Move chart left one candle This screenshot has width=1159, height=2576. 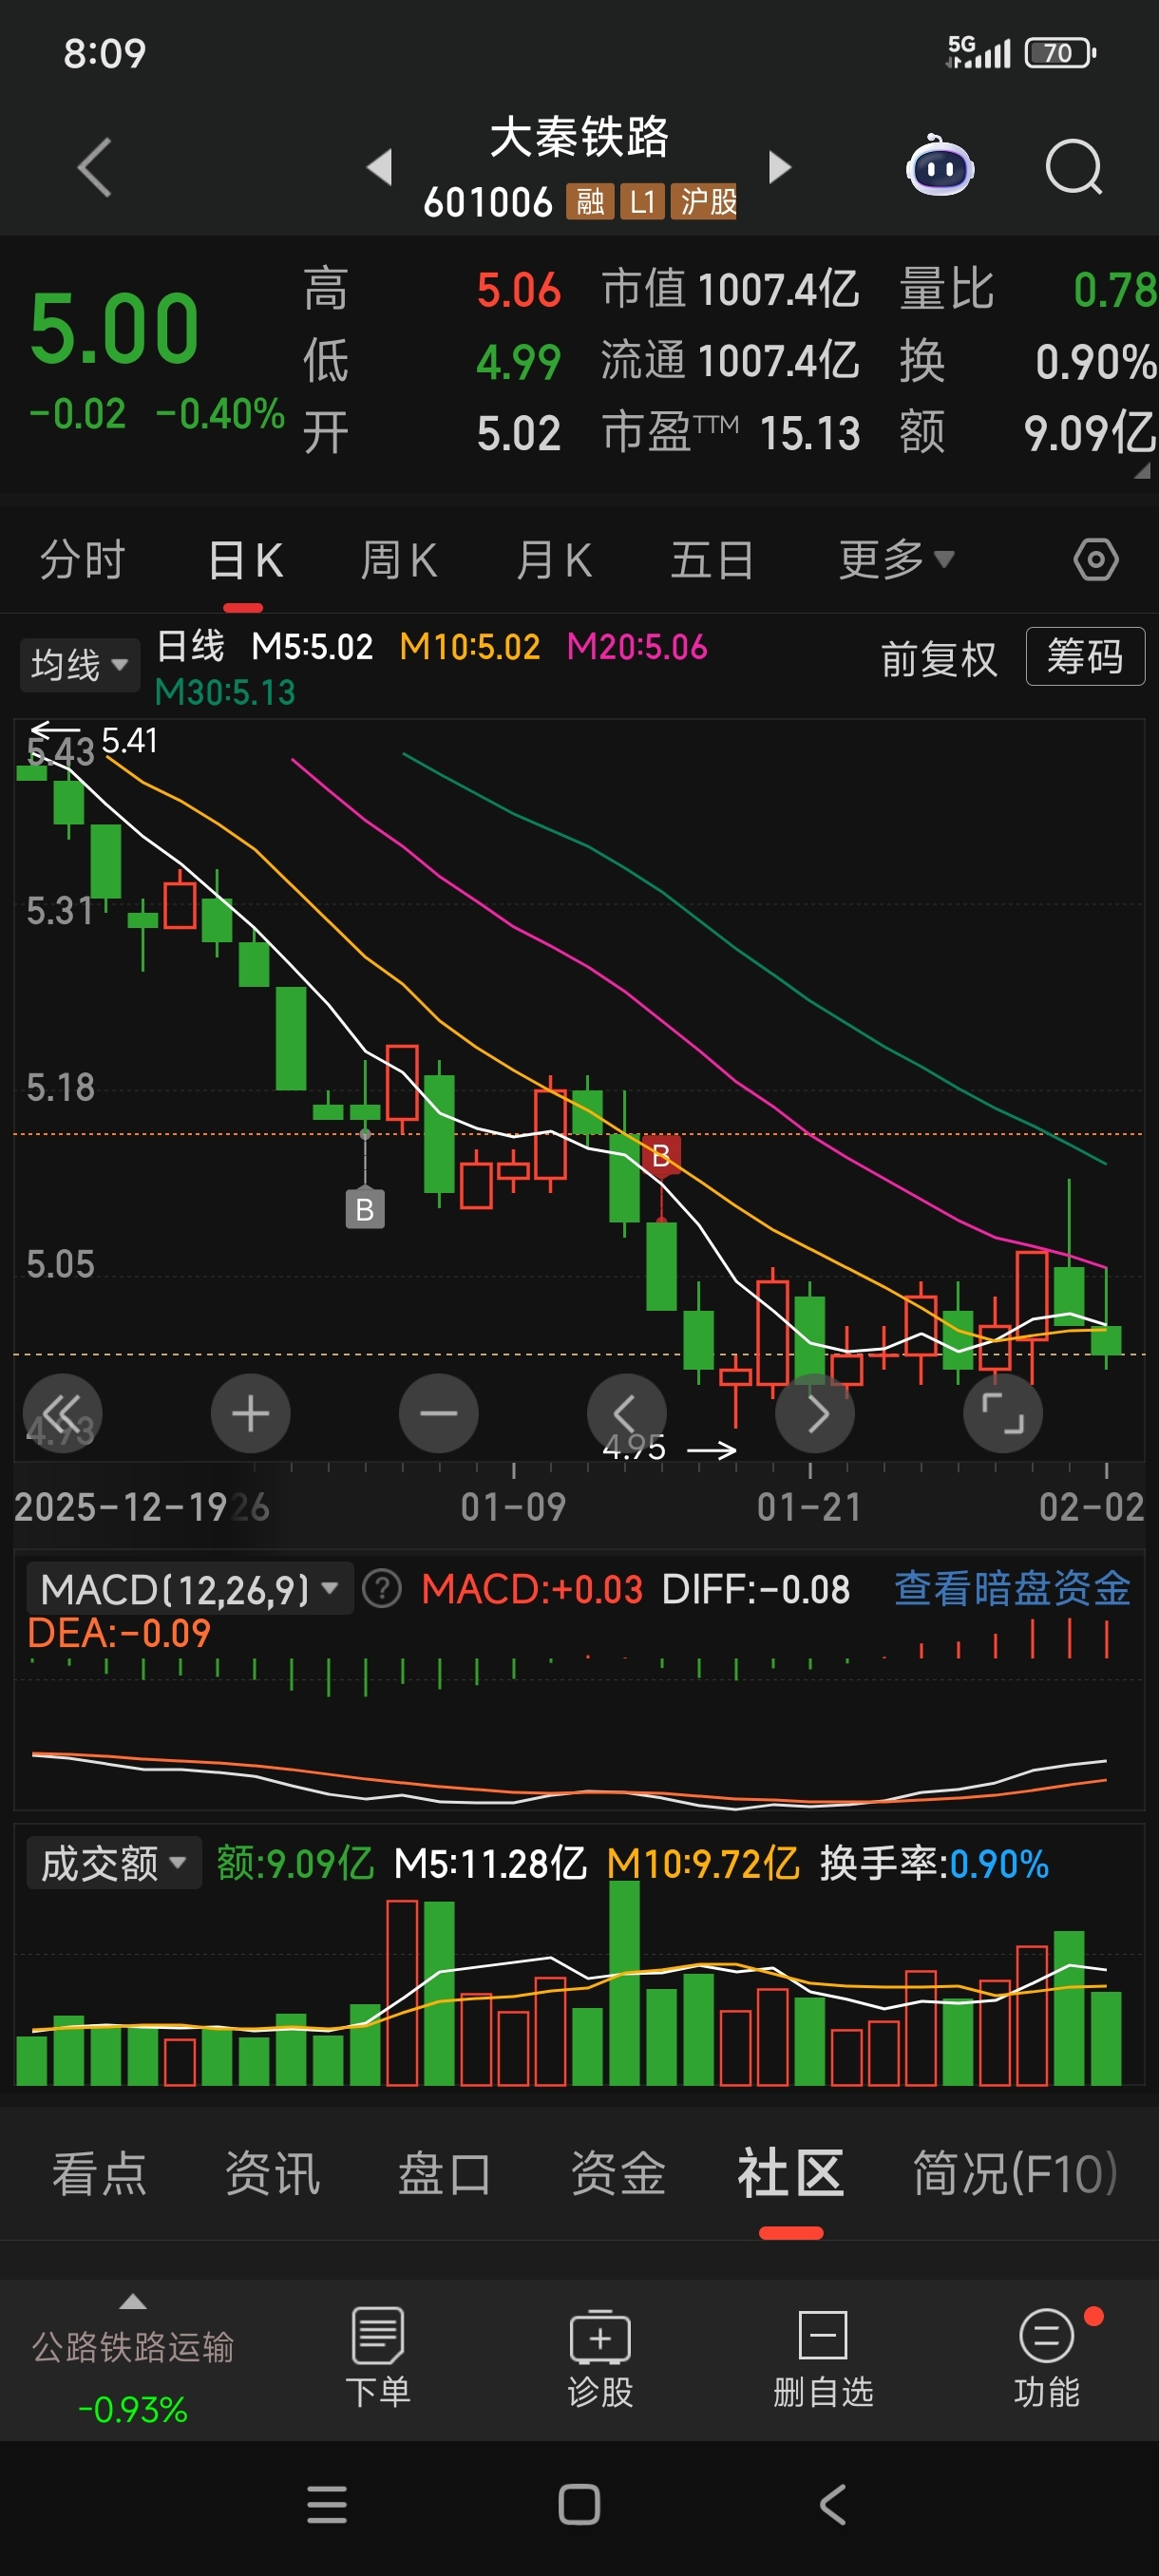(x=626, y=1413)
